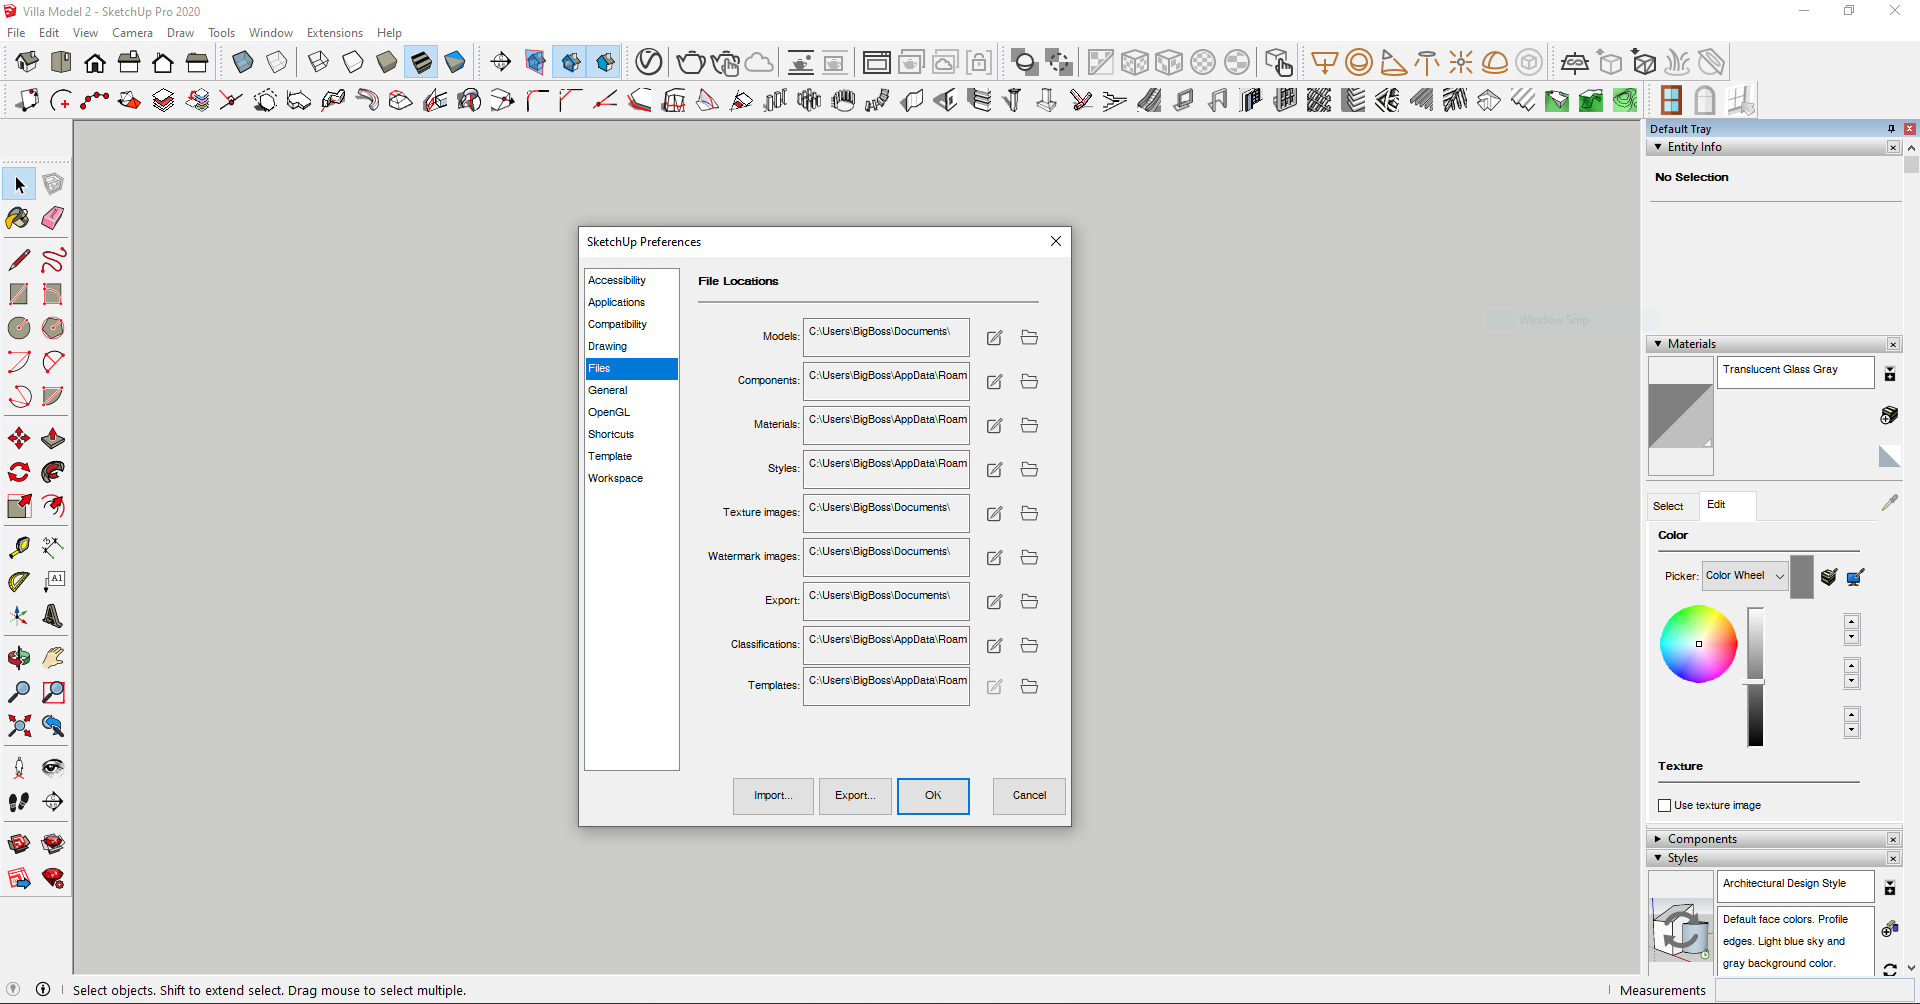Screen dimensions: 1920x1004
Task: Select OpenGL preferences category
Action: coord(632,413)
